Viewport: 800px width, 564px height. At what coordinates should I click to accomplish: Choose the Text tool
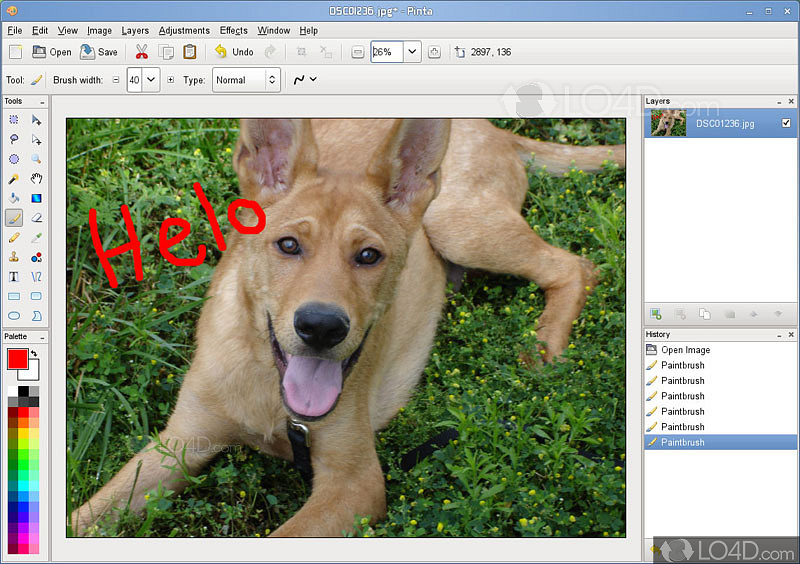[x=14, y=276]
